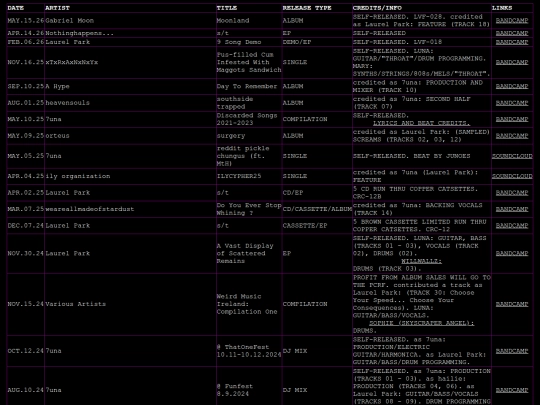
Task: Select the release type CD/EP
Action: pos(293,193)
